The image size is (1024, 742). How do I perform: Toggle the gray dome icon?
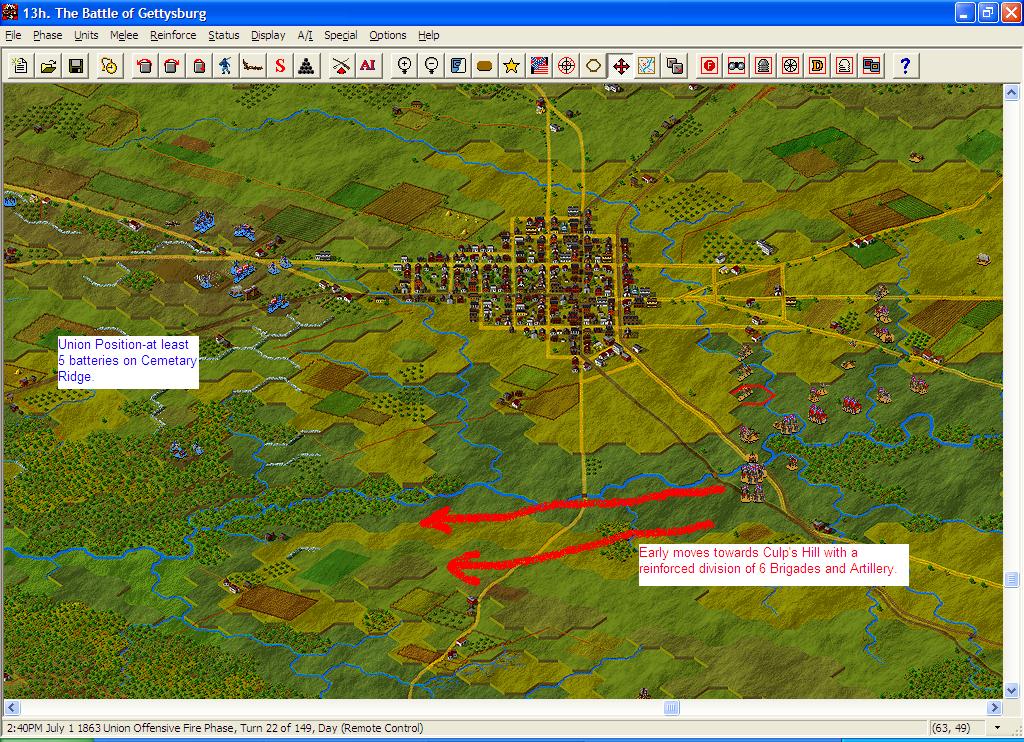click(763, 65)
